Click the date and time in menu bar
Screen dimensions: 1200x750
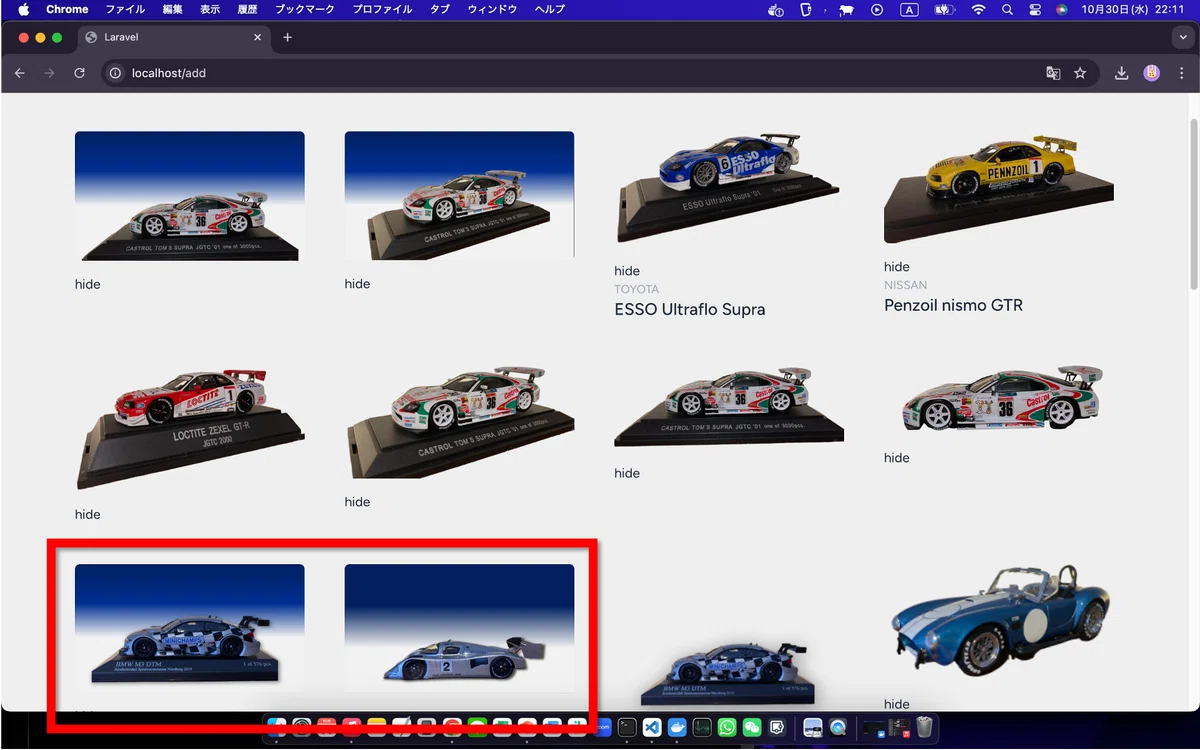pos(1133,10)
